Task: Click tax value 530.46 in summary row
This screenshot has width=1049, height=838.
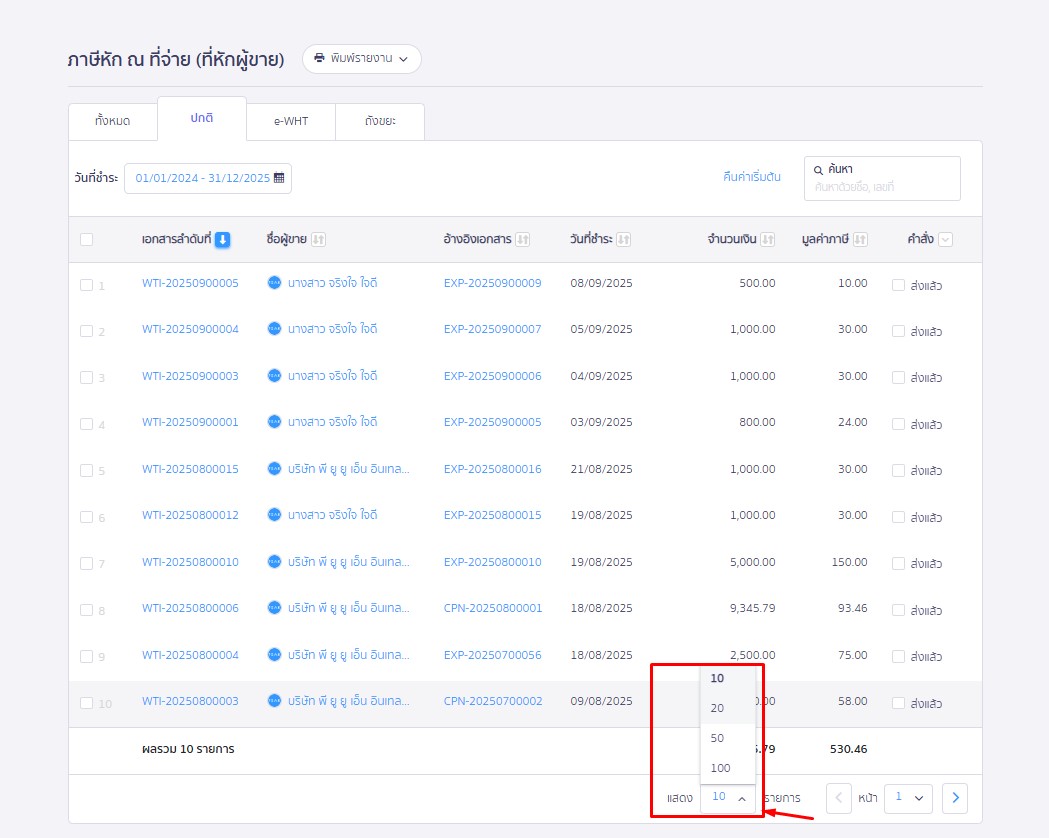Action: (x=848, y=749)
